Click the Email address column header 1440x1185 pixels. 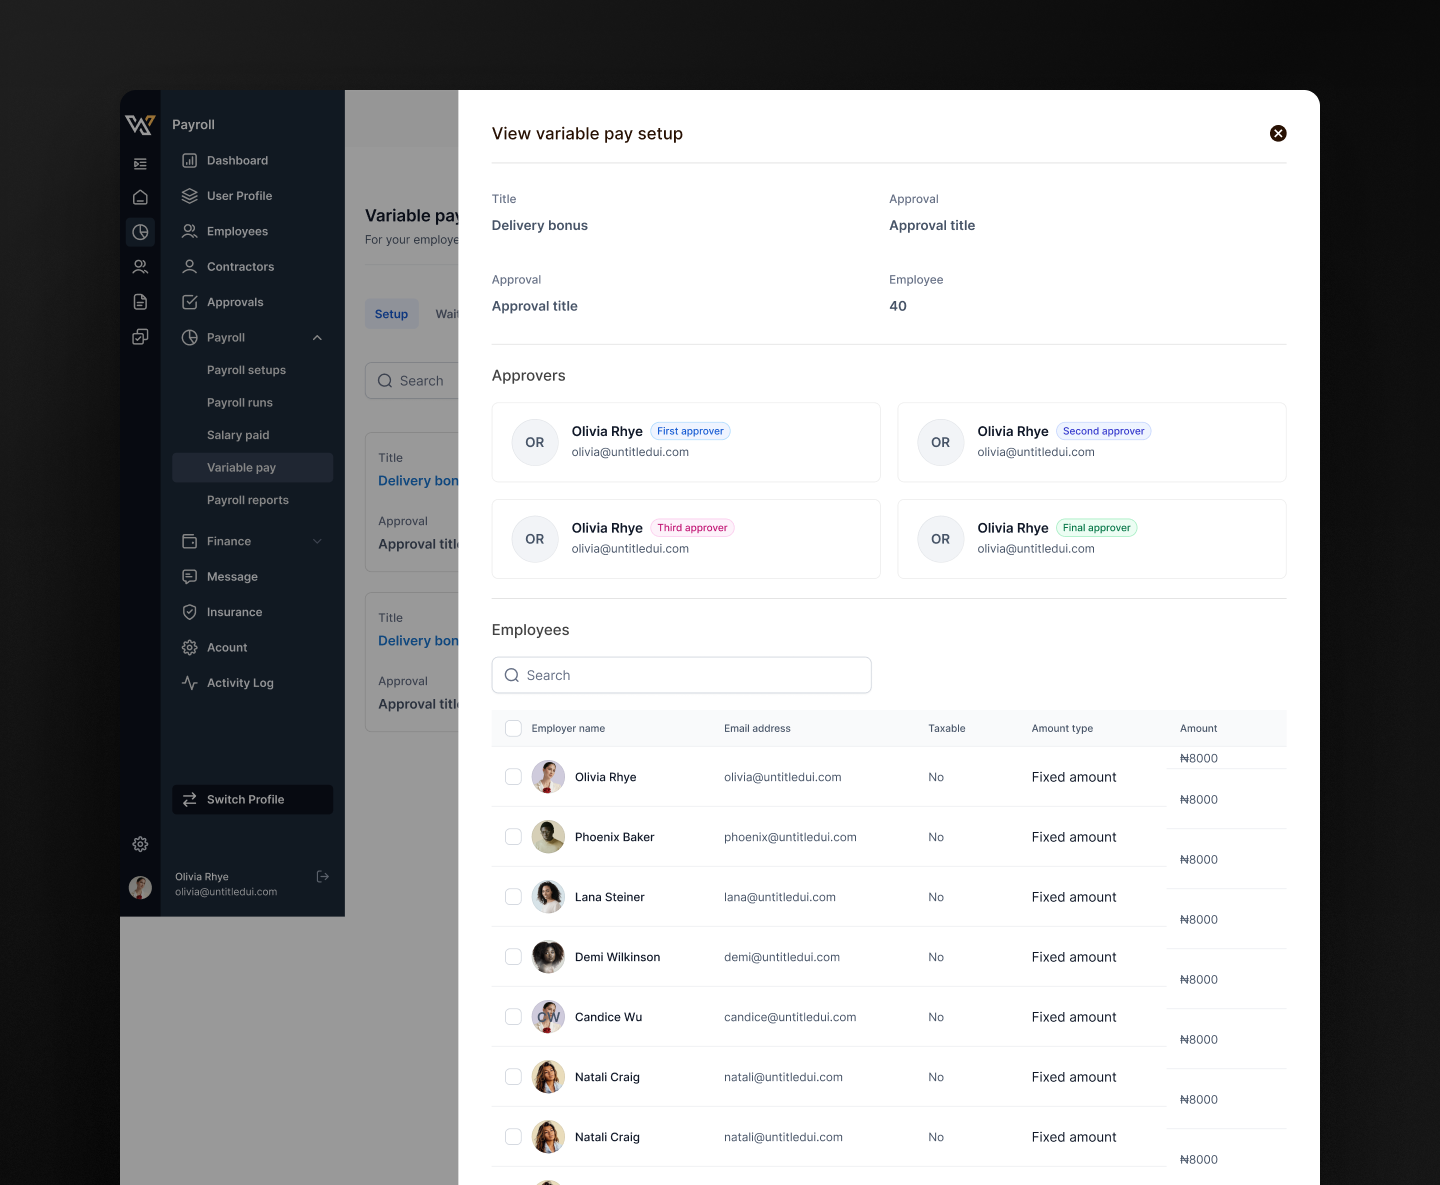[757, 728]
